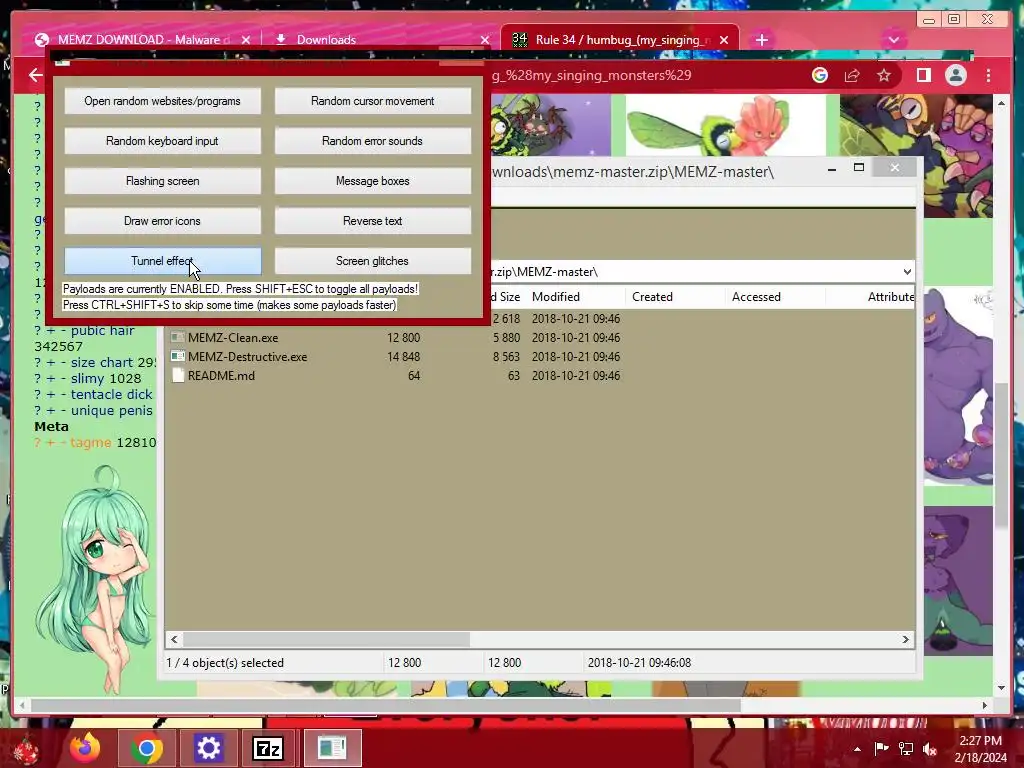Click the MEMZ-Clean.exe file icon
The width and height of the screenshot is (1024, 768).
[x=178, y=338]
